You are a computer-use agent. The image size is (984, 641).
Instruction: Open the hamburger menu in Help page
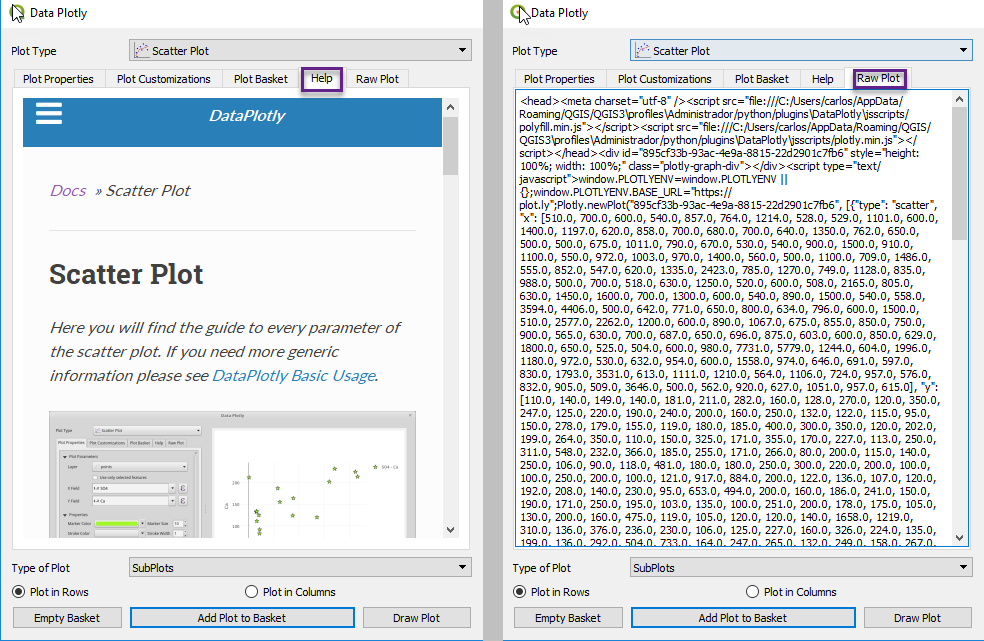pos(49,113)
